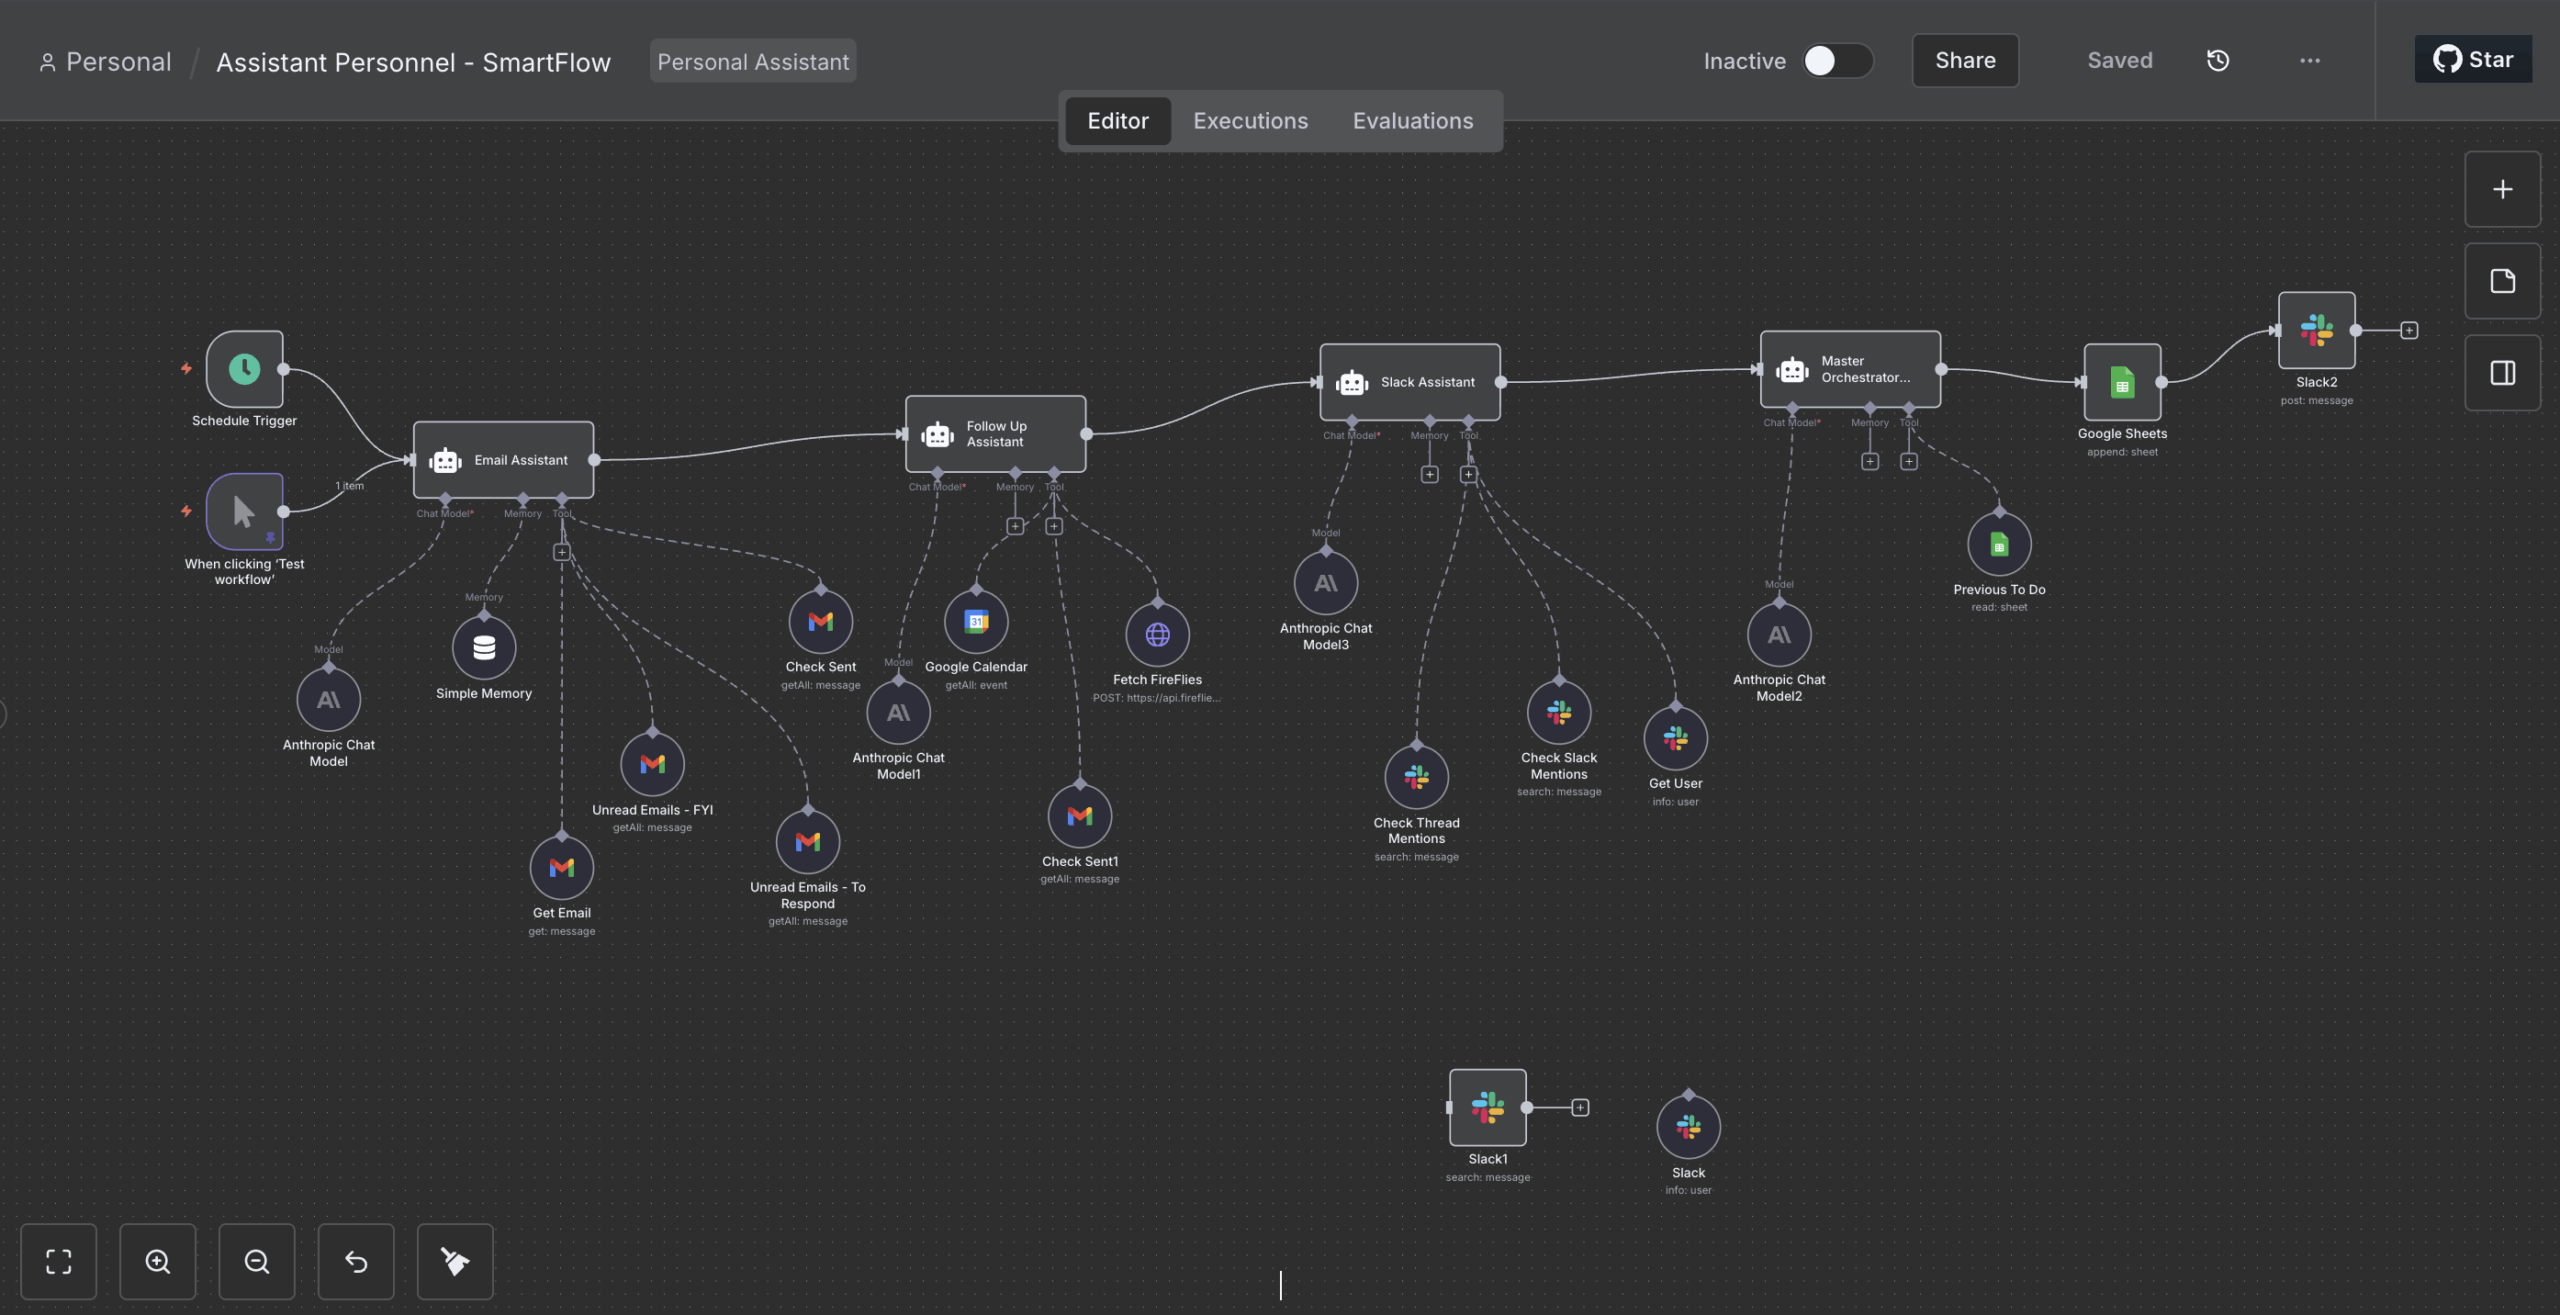Open the Executions tab
This screenshot has height=1315, width=2560.
click(1250, 121)
